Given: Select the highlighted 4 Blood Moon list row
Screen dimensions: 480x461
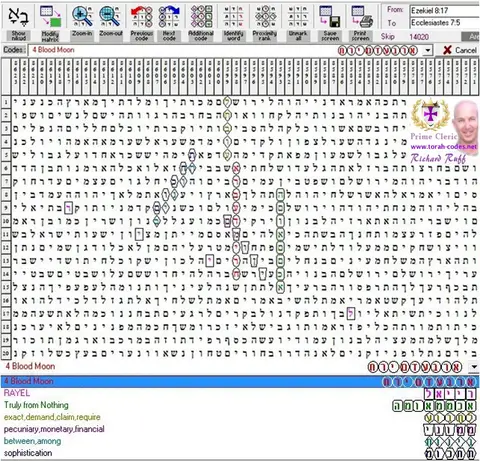Looking at the screenshot, I should point(240,381).
